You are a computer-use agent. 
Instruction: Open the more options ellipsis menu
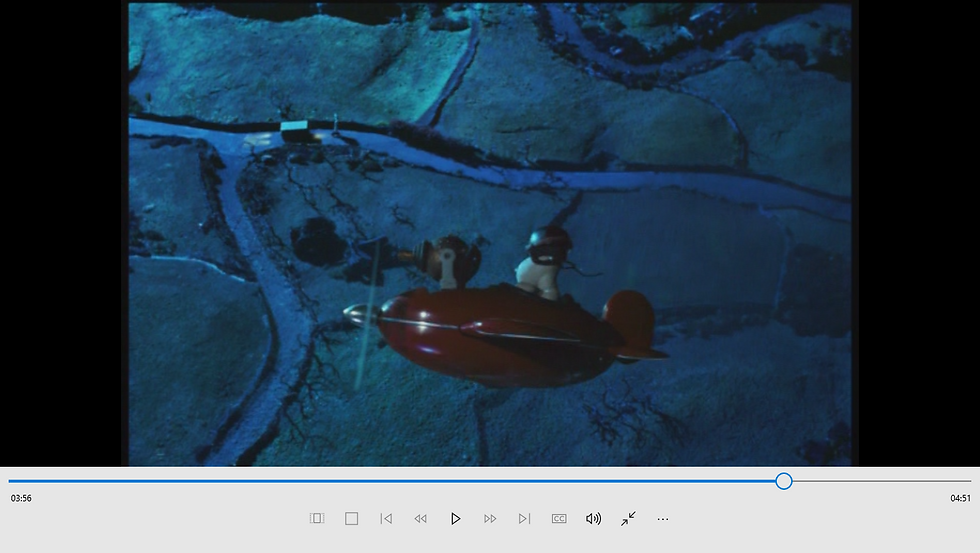663,519
